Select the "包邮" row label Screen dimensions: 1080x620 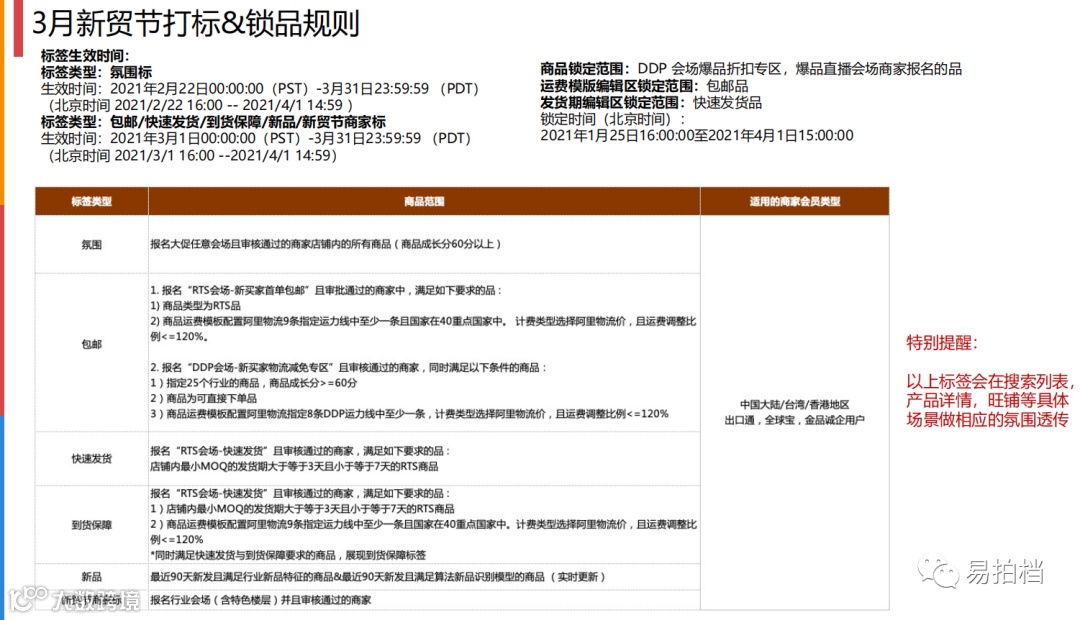tap(92, 344)
